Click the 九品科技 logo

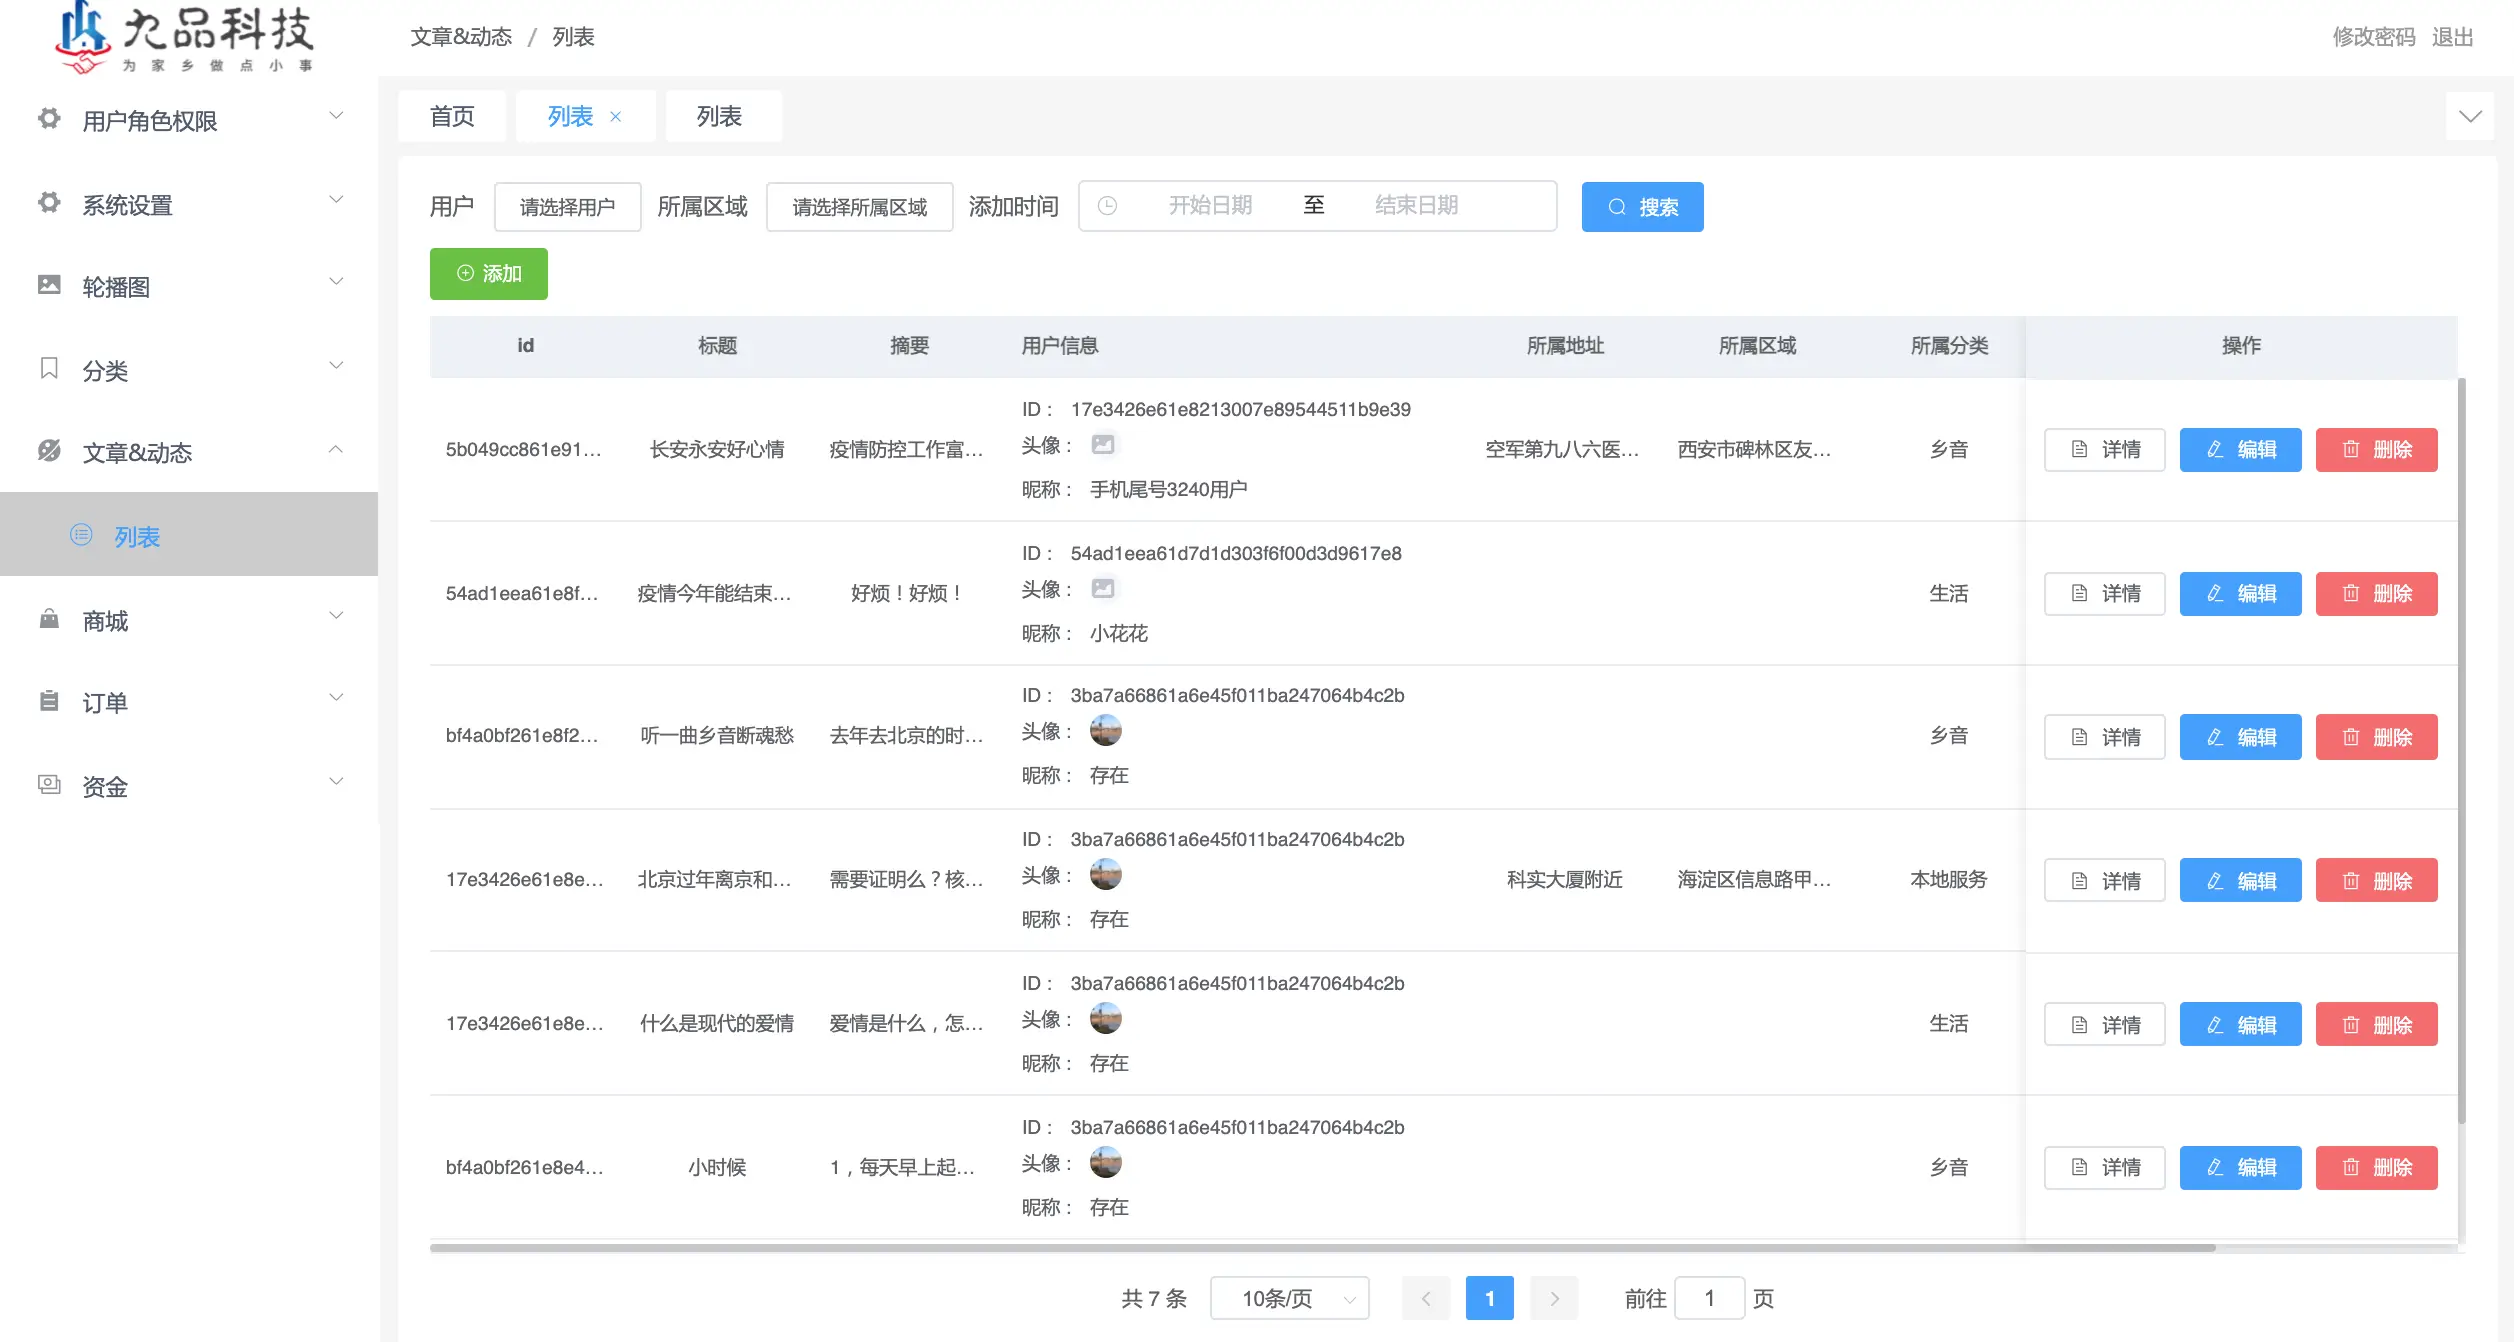(185, 38)
